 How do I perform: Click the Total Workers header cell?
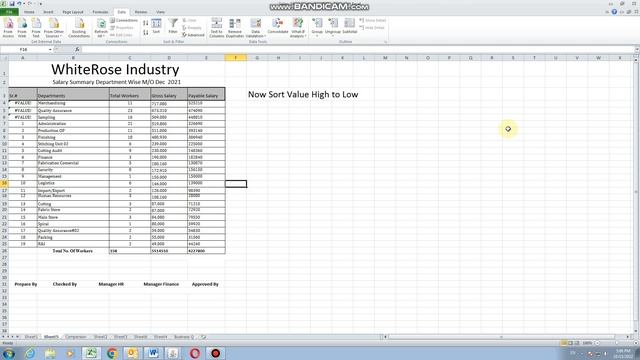pos(130,94)
